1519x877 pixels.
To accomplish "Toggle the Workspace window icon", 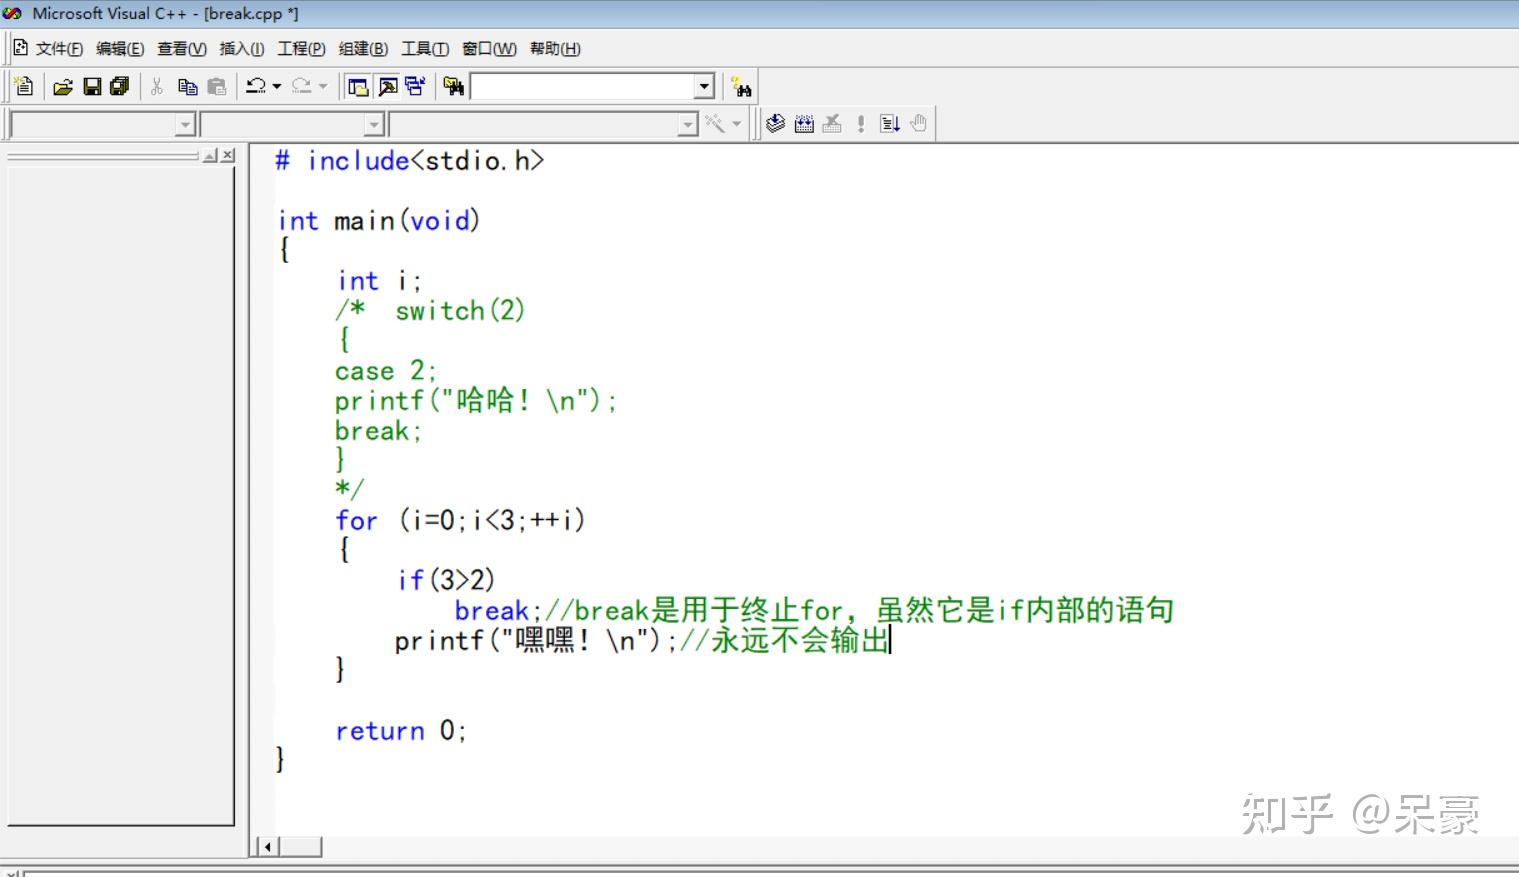I will click(x=358, y=87).
